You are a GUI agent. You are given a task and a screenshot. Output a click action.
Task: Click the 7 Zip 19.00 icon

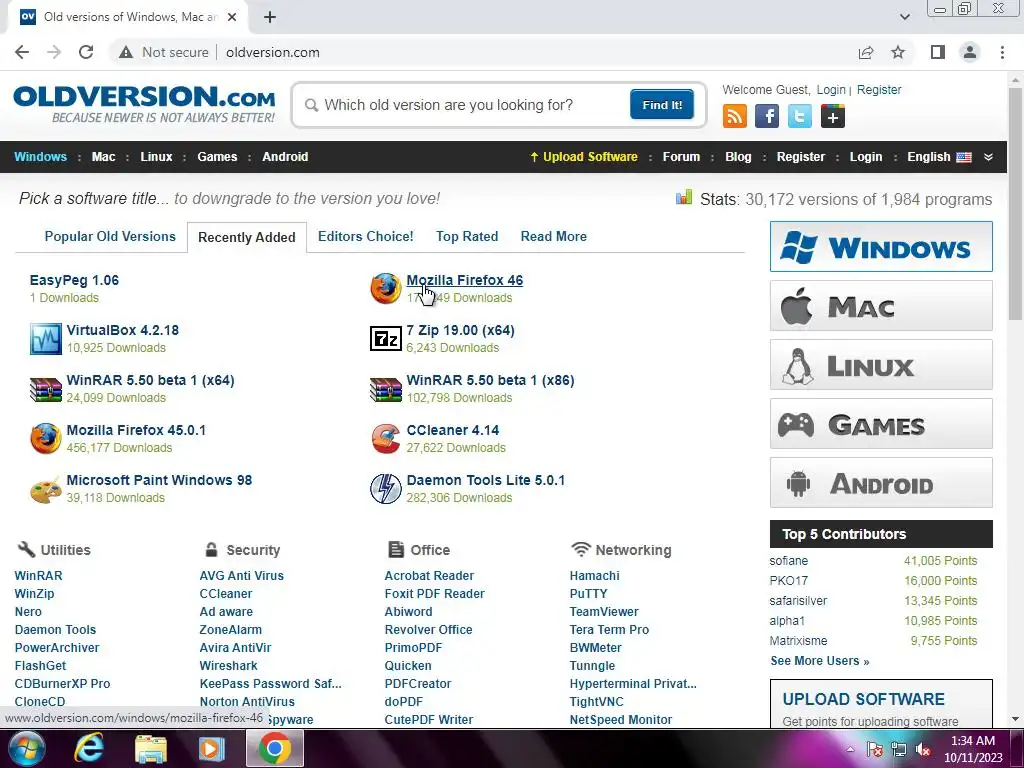[x=386, y=339]
